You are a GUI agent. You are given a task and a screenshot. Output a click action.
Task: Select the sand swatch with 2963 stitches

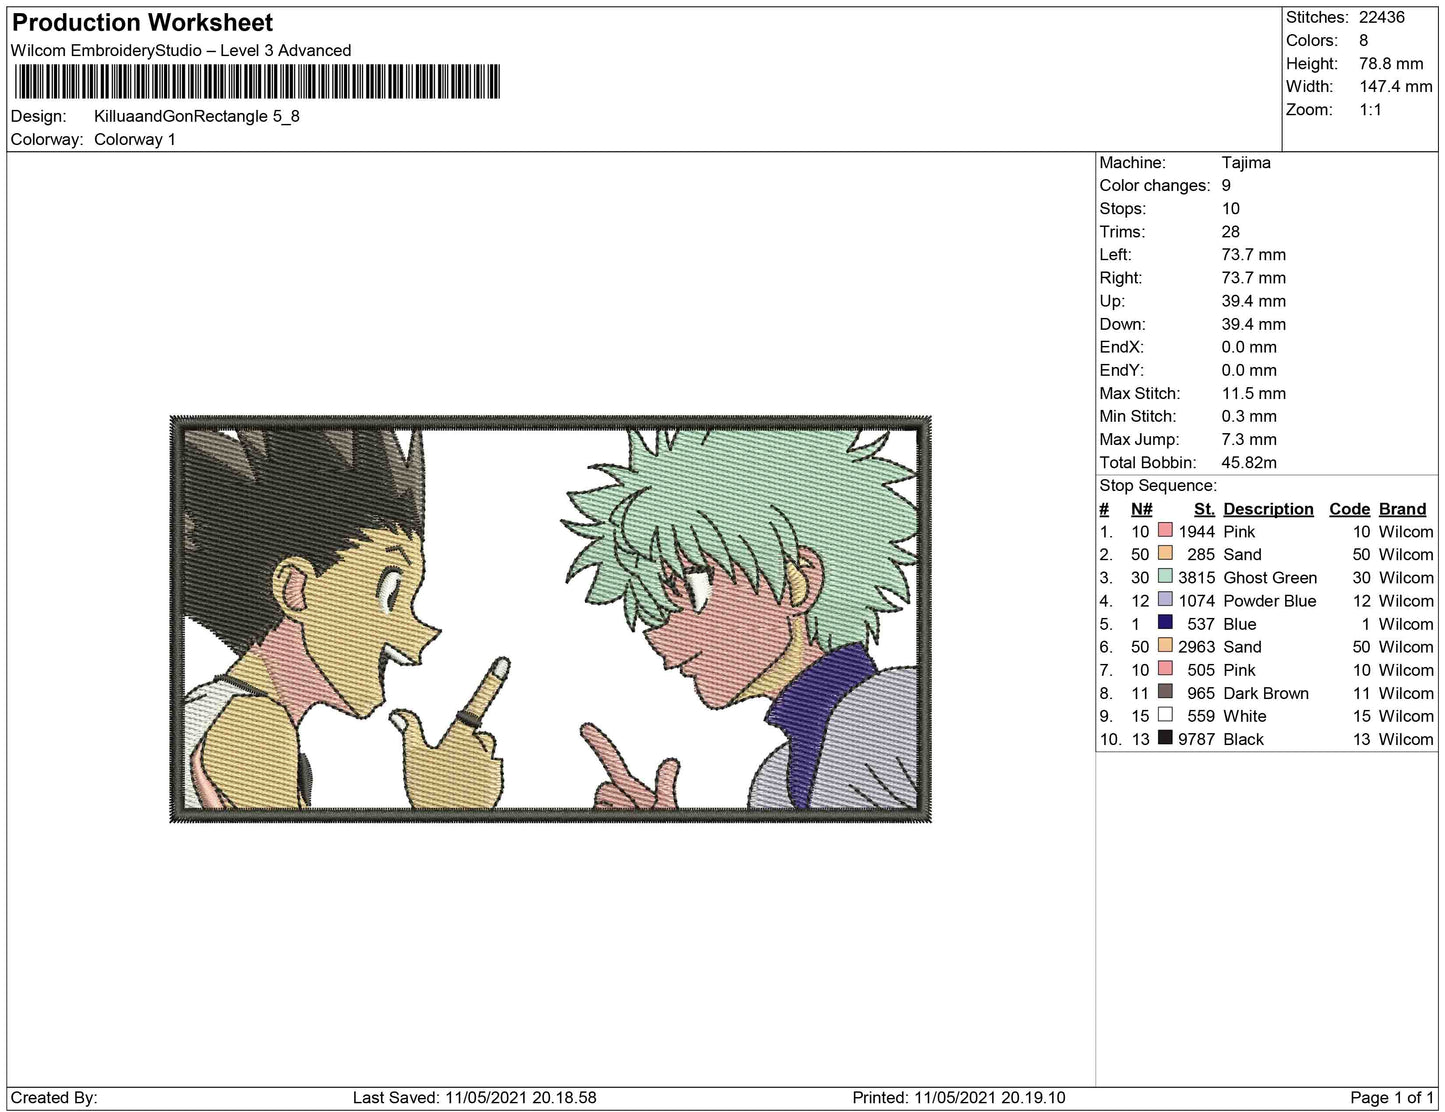coord(1165,646)
